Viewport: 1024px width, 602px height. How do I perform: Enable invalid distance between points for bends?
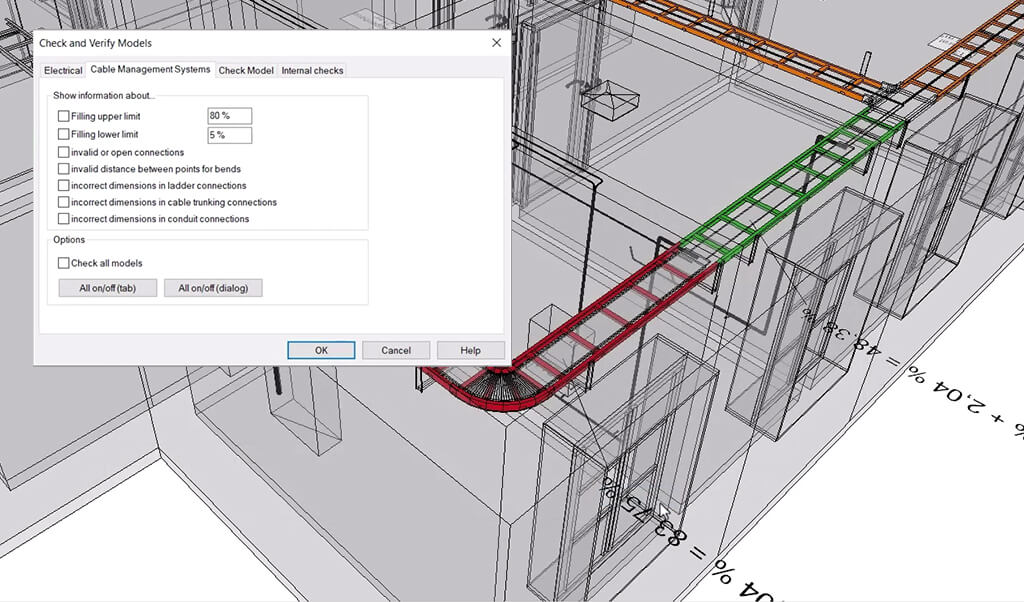pos(64,169)
